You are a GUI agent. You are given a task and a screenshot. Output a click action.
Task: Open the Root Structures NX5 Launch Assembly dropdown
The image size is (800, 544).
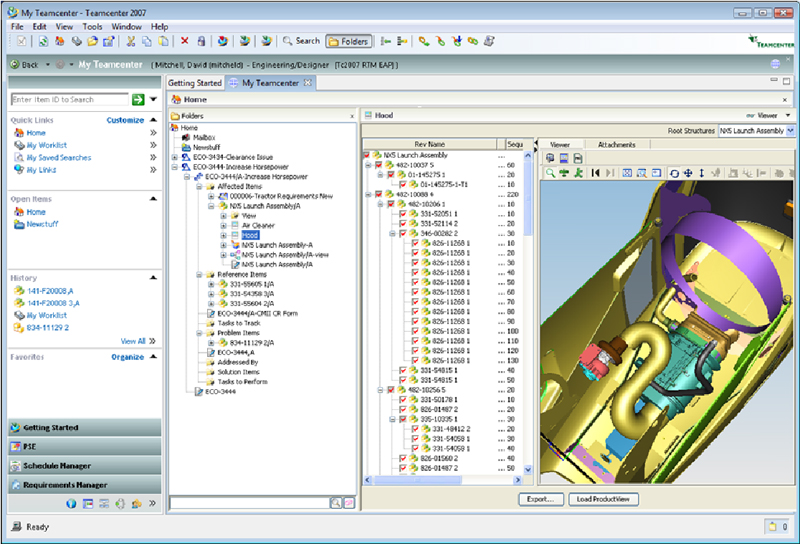click(790, 131)
